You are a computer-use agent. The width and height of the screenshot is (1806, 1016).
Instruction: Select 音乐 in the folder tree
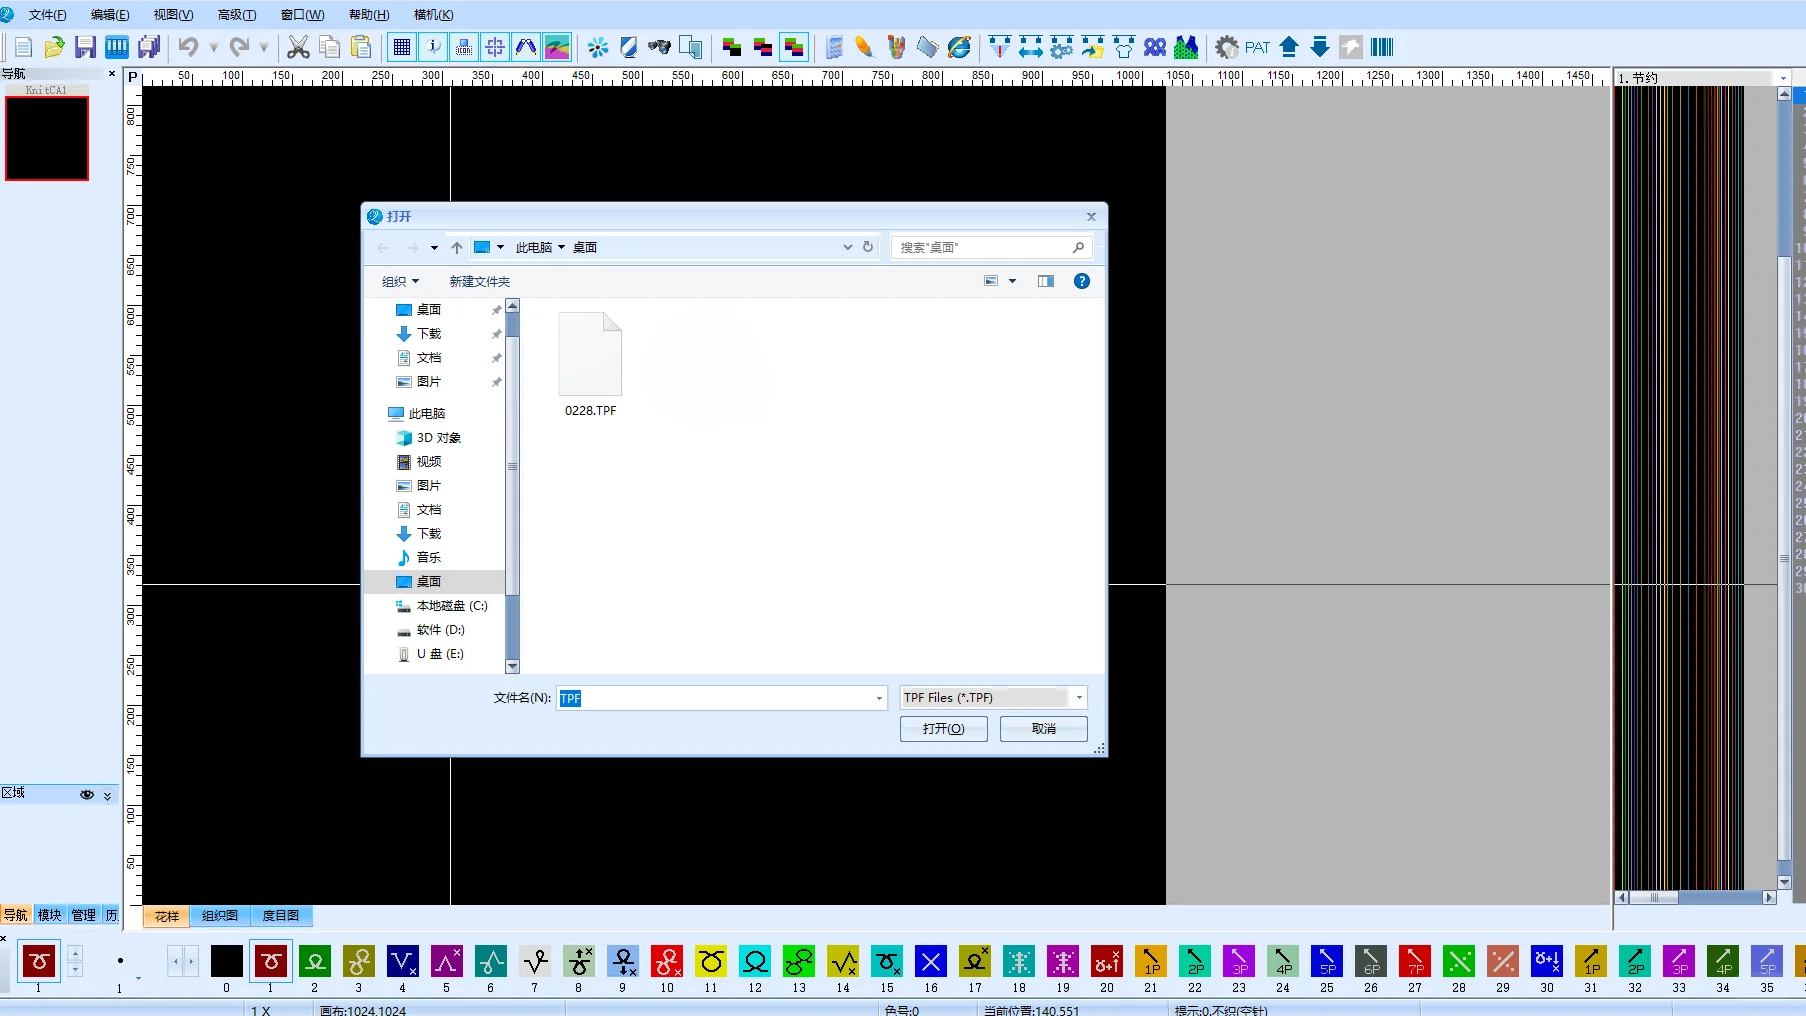click(x=419, y=558)
